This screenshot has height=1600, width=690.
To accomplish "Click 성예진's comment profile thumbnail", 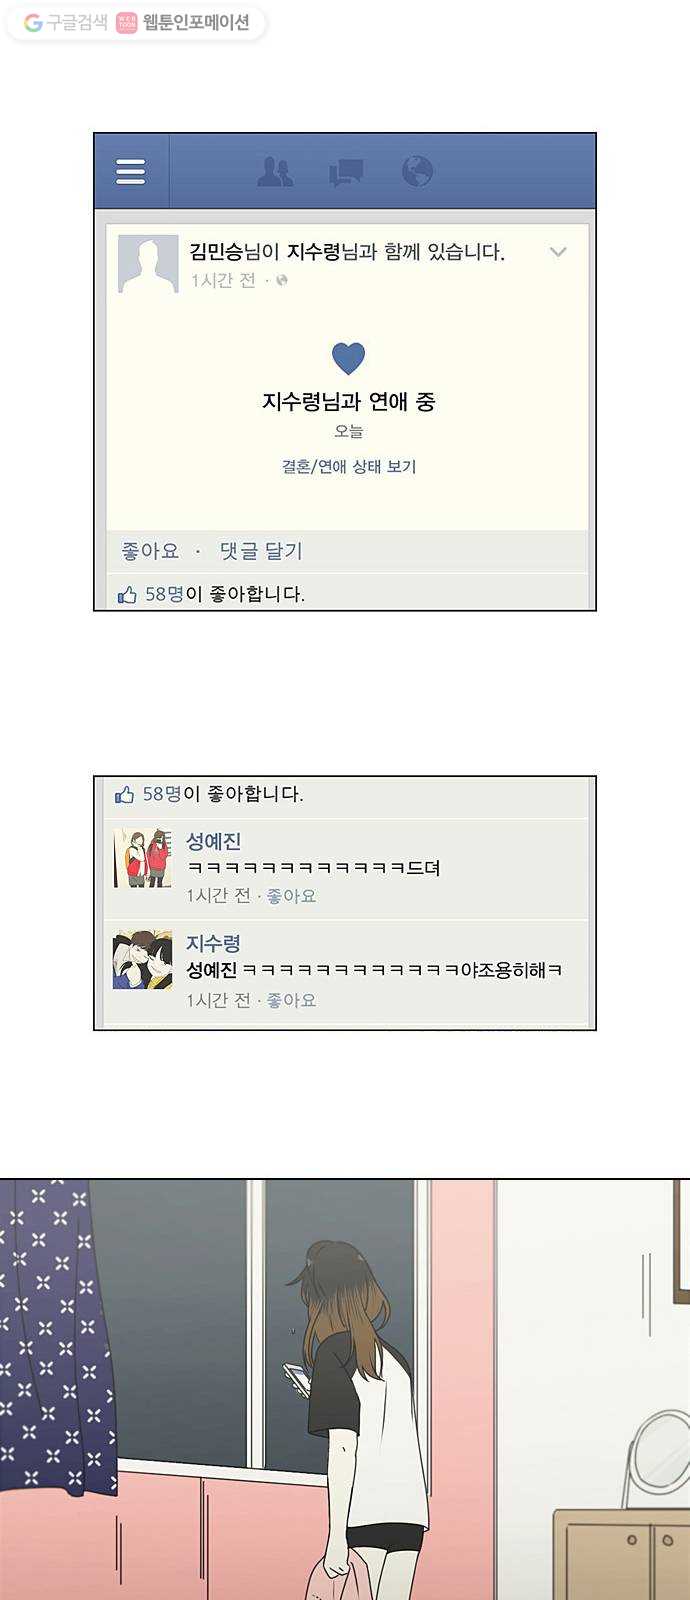I will point(142,858).
